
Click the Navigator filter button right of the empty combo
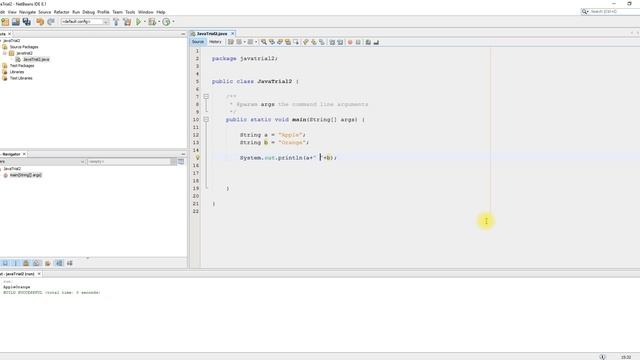tap(181, 162)
